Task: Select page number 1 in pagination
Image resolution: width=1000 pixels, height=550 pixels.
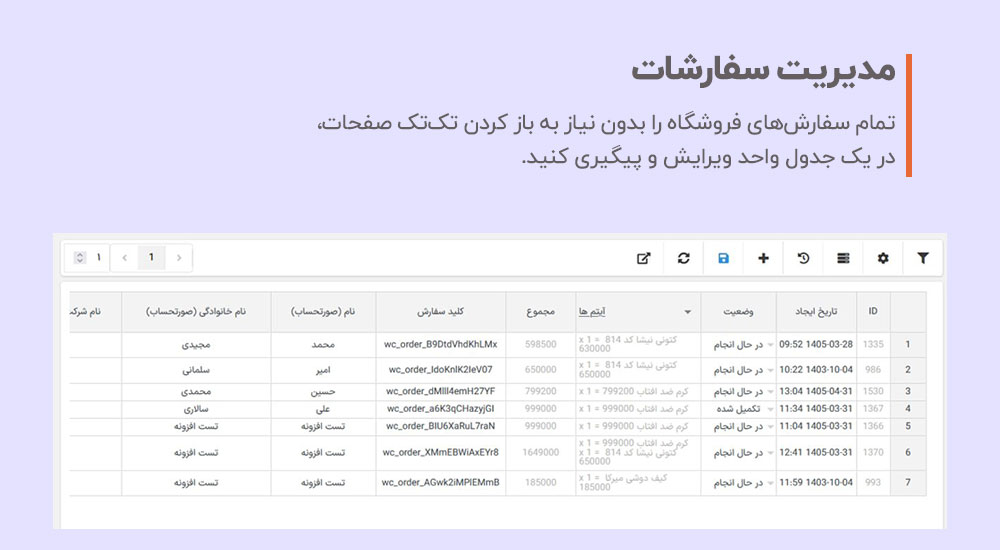Action: click(151, 257)
